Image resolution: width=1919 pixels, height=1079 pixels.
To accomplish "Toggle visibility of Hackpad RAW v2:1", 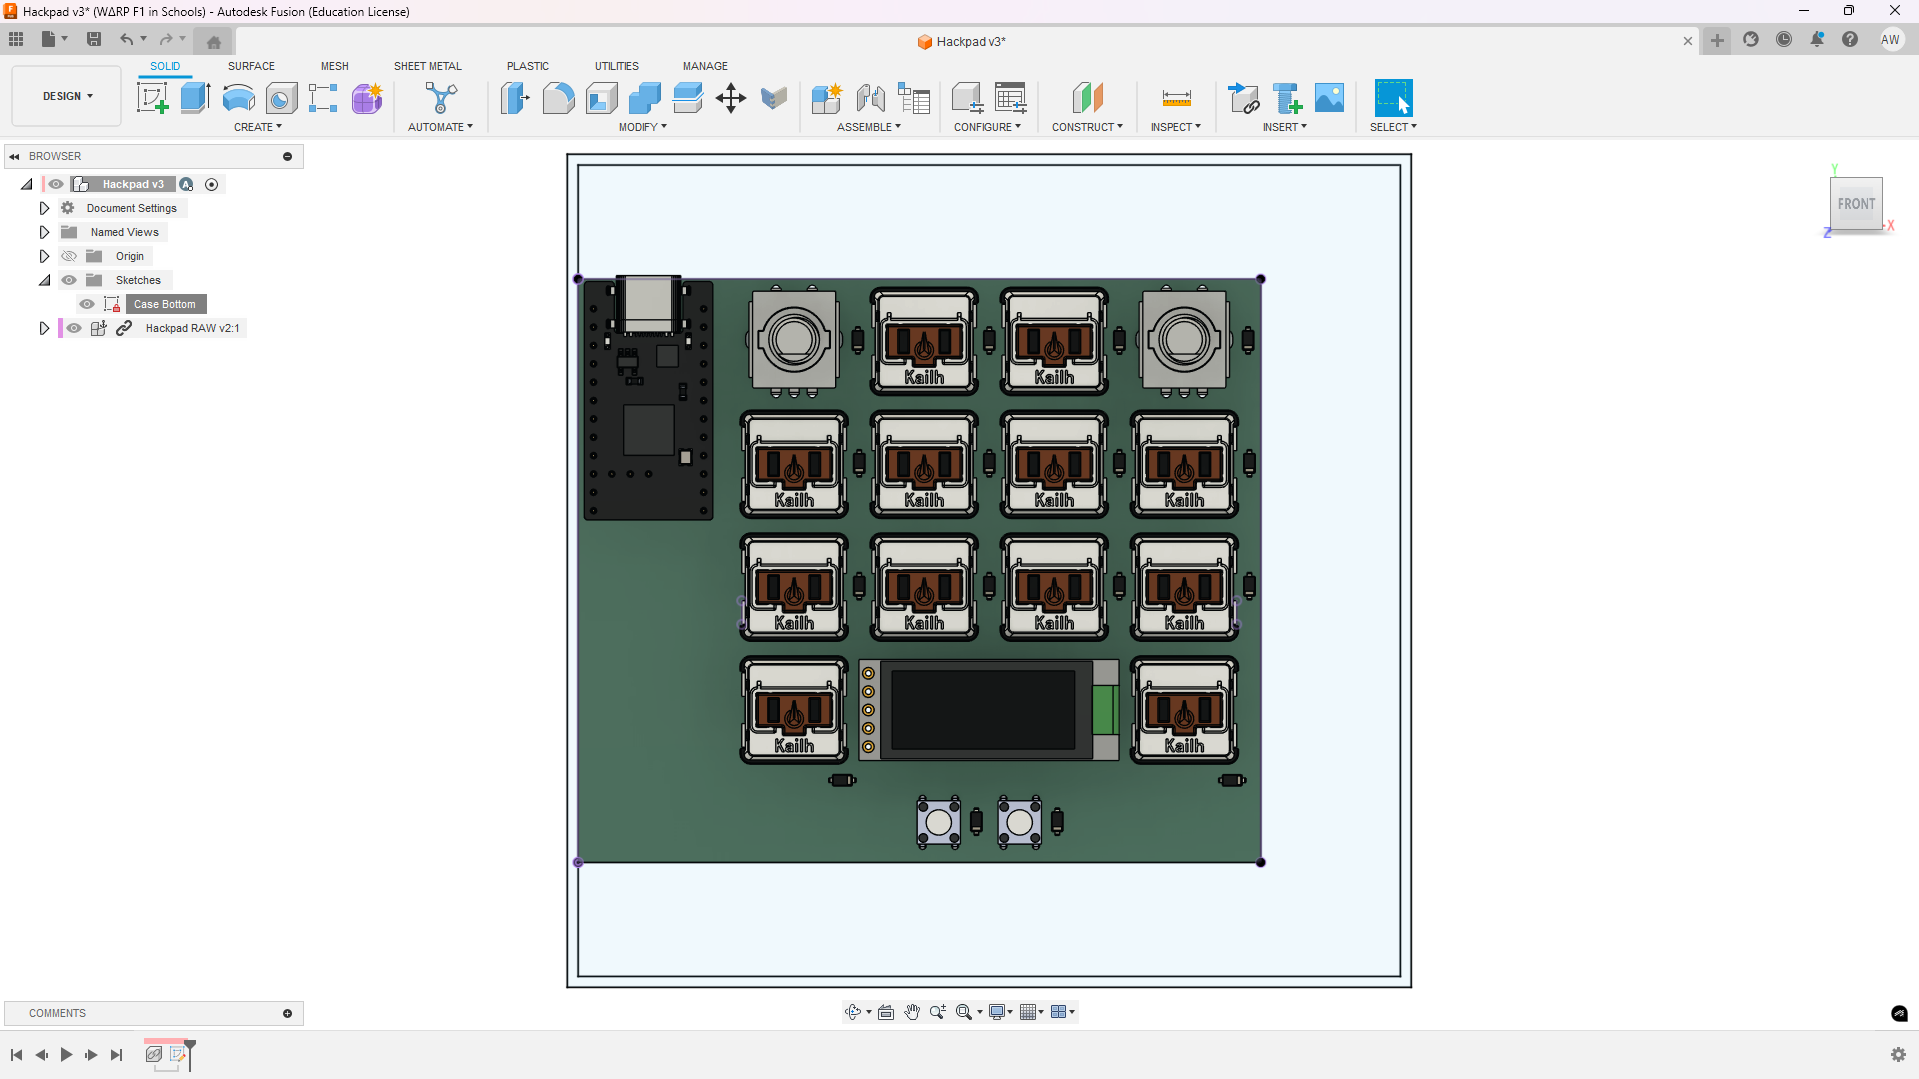I will (74, 328).
